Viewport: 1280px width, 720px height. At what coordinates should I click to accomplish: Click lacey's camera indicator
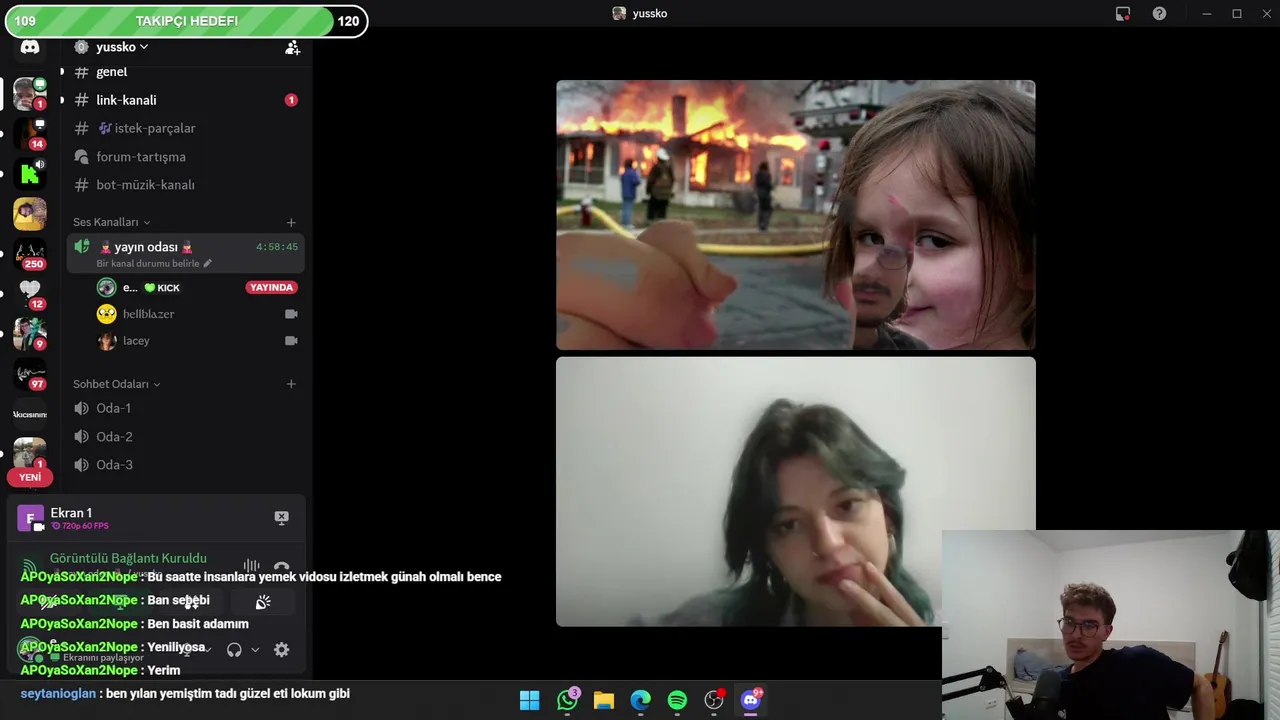(x=291, y=341)
